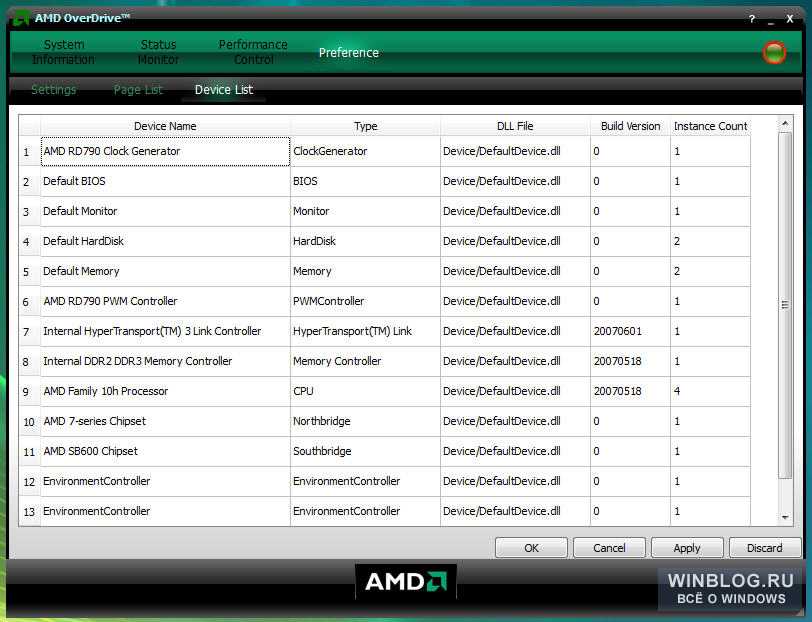
Task: Select the Device List sub-tab
Action: 224,90
